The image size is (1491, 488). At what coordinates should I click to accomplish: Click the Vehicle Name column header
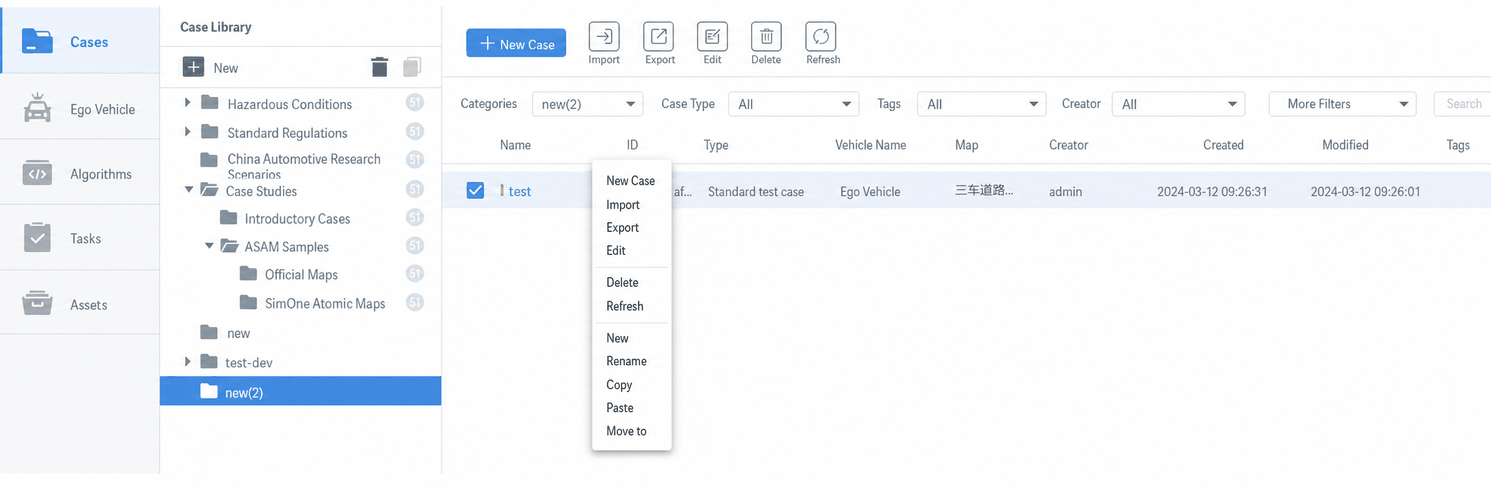coord(870,145)
